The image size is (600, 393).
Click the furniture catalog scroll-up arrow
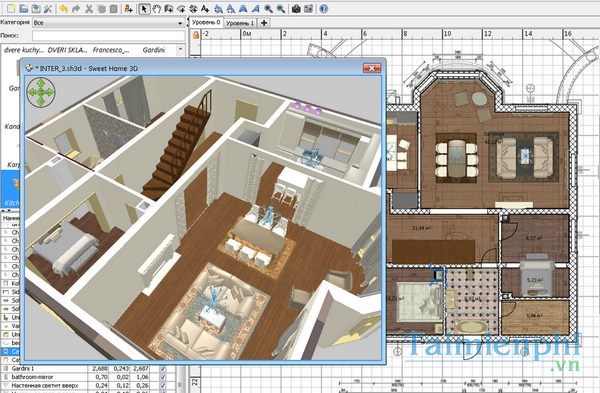point(180,50)
